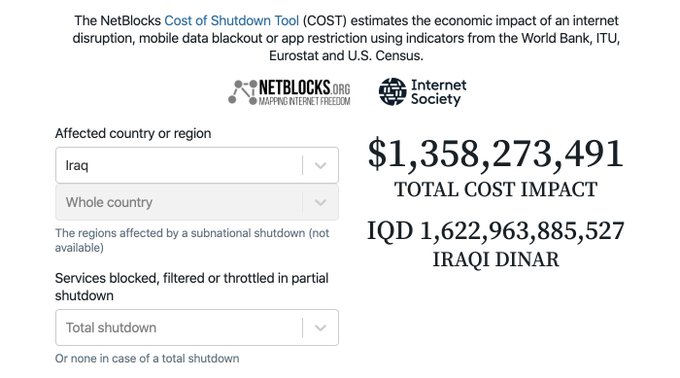The height and width of the screenshot is (378, 680).
Task: Expand the Iraq country dropdown chevron
Action: (x=320, y=166)
